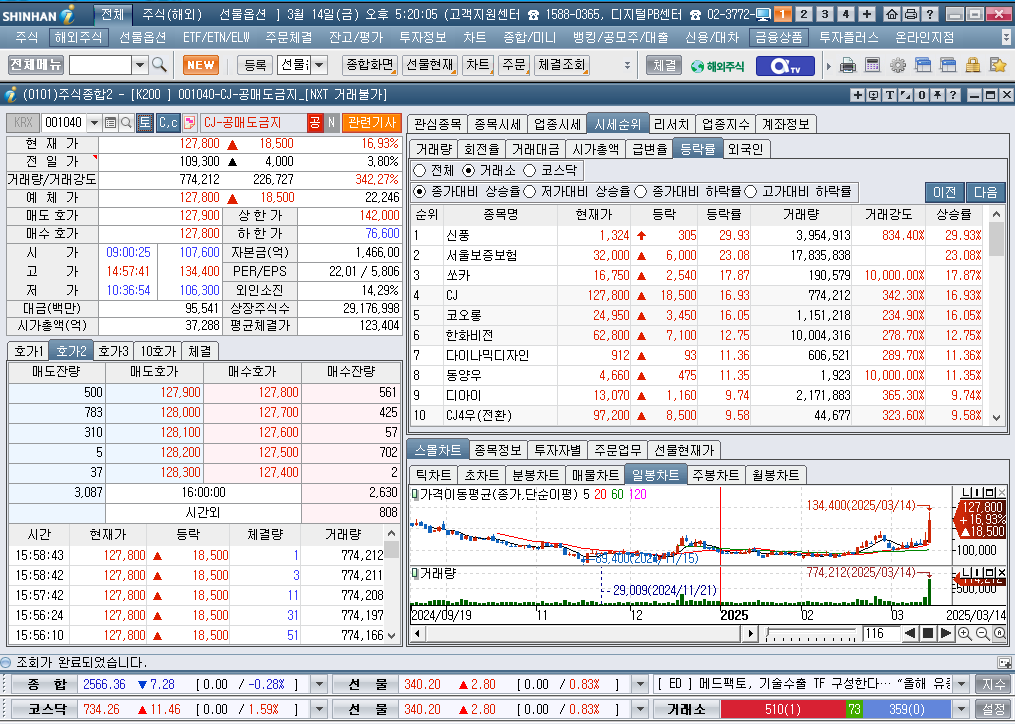Open the 금융상품 menu
This screenshot has height=724, width=1015.
coord(779,38)
